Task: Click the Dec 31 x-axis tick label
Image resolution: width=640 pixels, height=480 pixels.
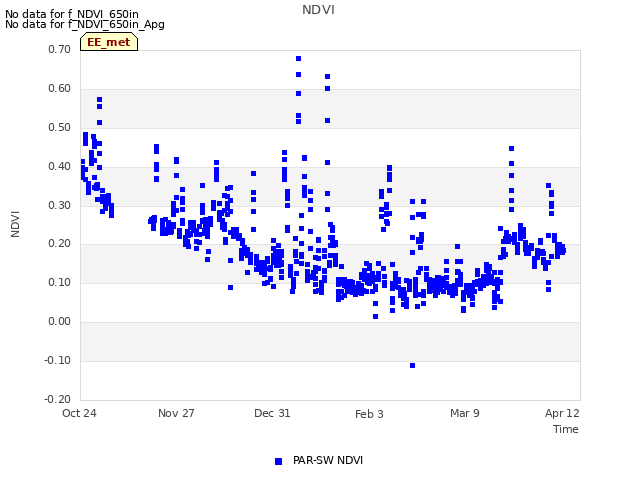Action: point(272,413)
